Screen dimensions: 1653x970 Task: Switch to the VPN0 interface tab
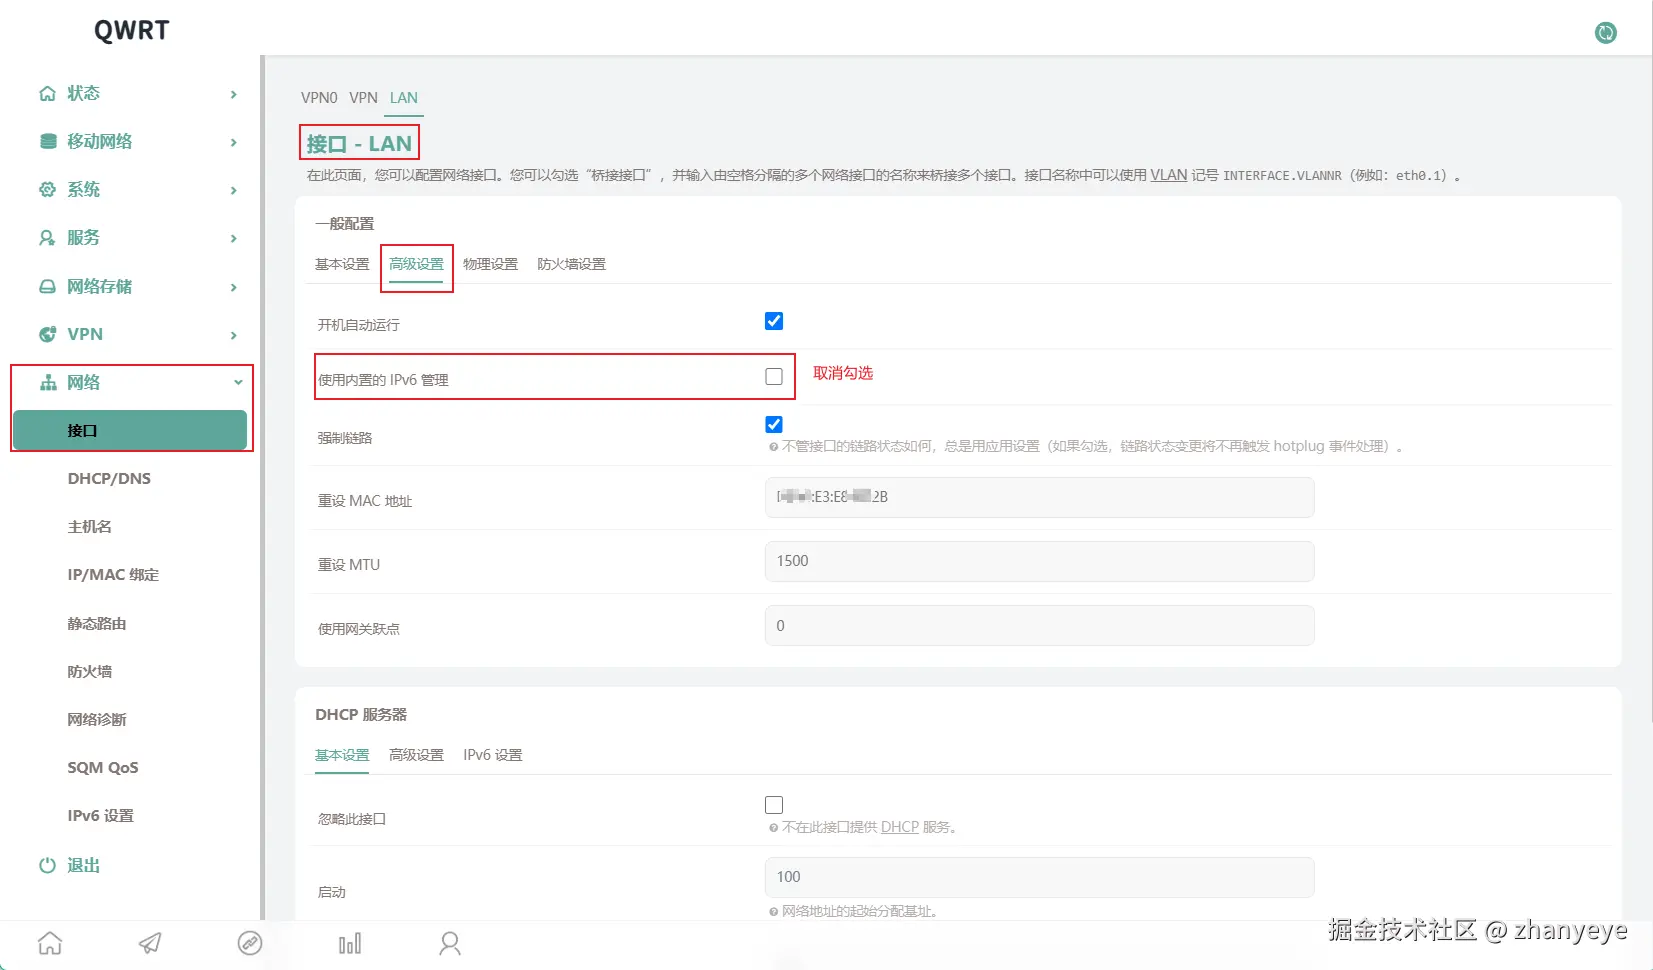click(x=319, y=97)
